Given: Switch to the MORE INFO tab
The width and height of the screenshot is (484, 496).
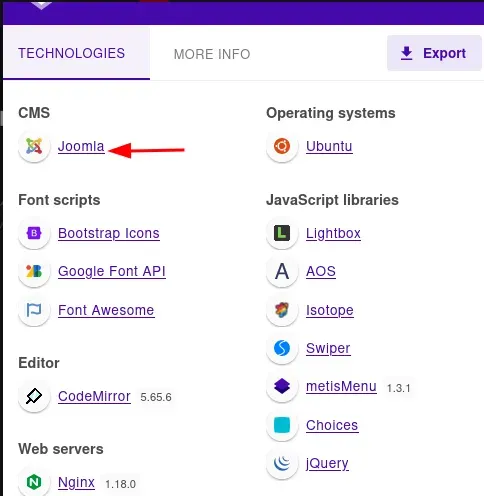Looking at the screenshot, I should point(212,54).
